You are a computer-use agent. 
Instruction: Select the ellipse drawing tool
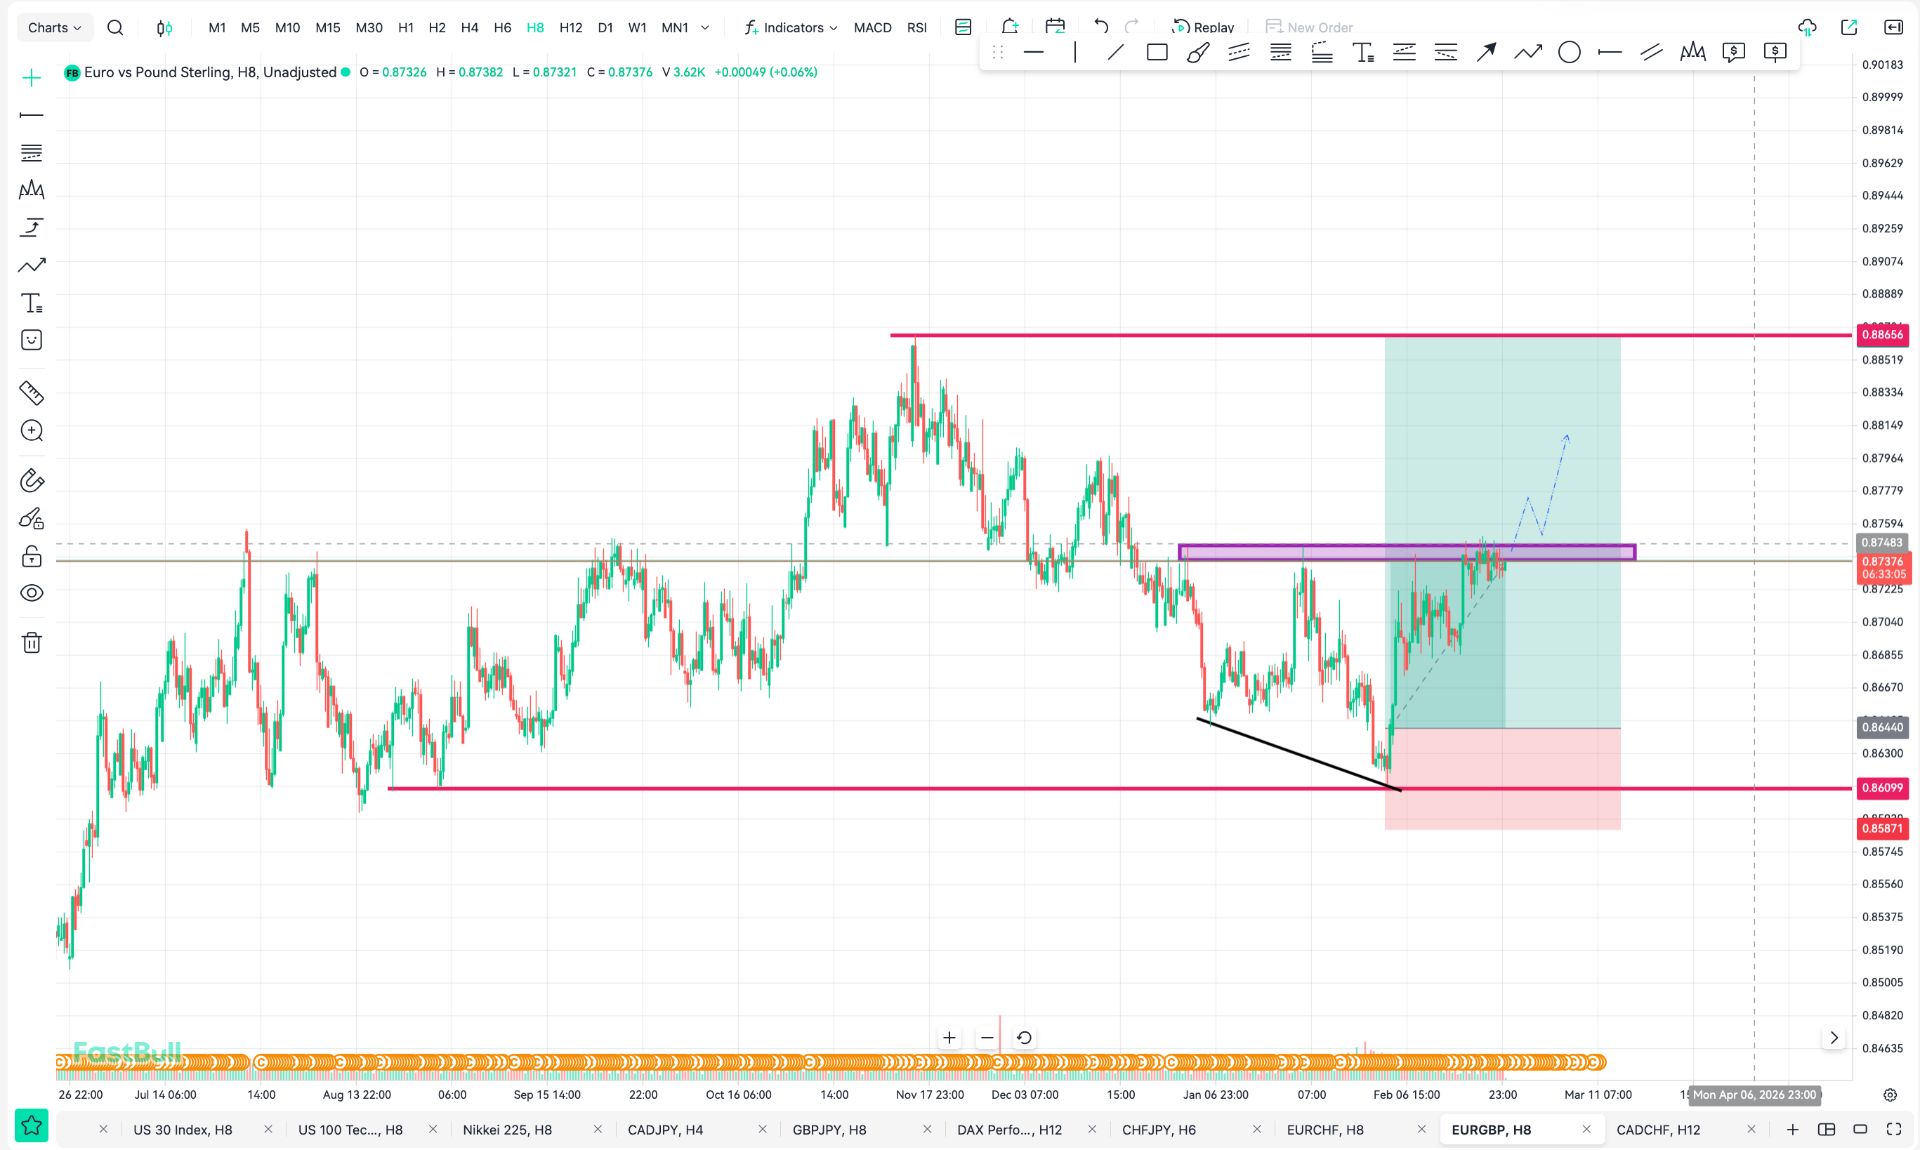tap(1569, 53)
